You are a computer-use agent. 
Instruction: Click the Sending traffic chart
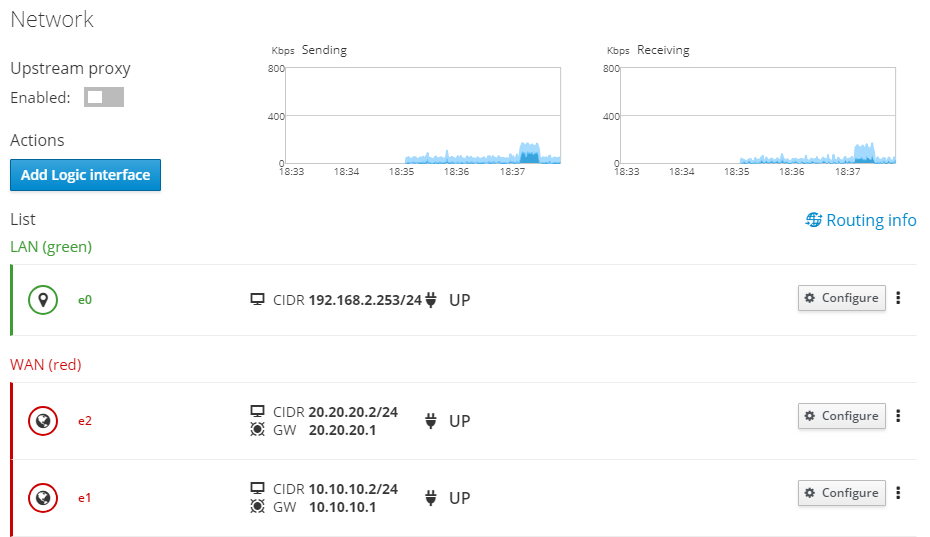[423, 116]
